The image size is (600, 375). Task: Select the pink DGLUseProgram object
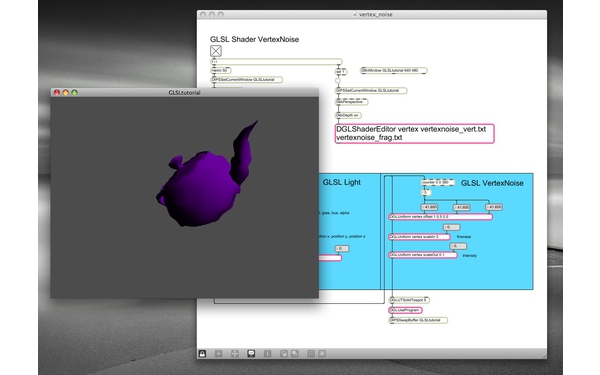[x=405, y=310]
